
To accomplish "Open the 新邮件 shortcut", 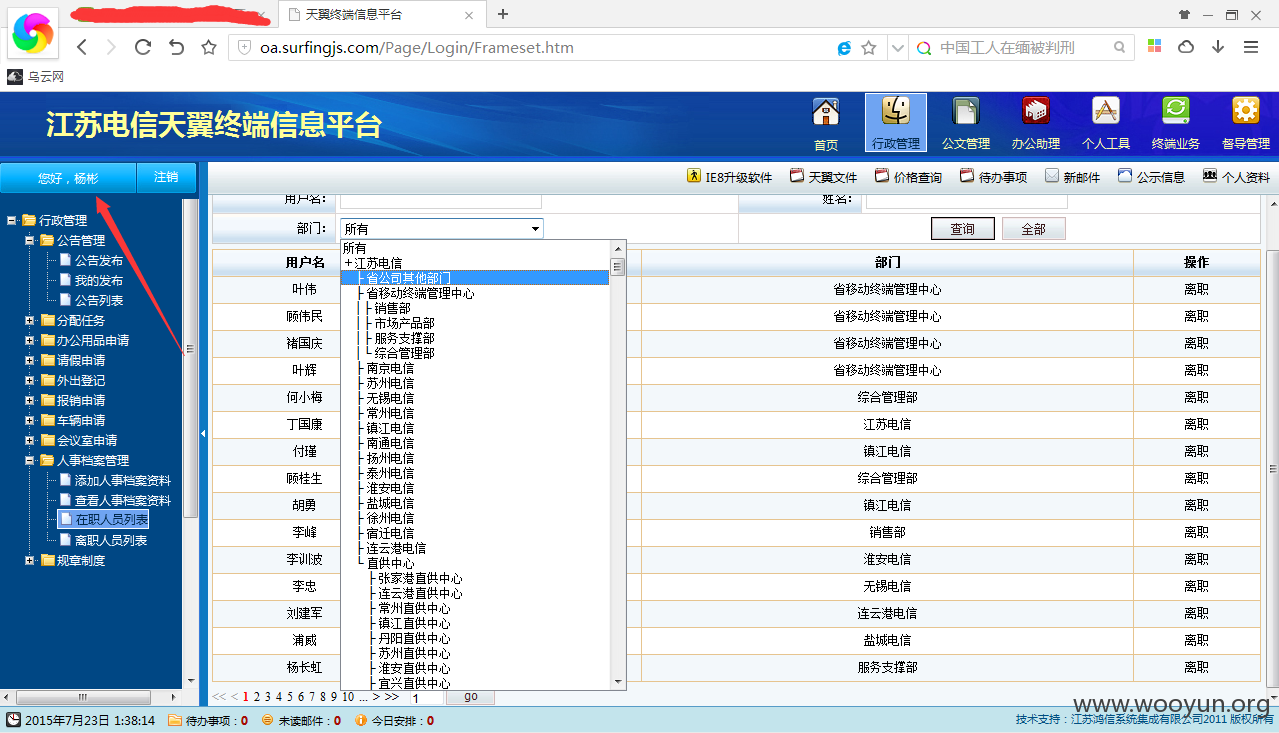I will (1072, 177).
